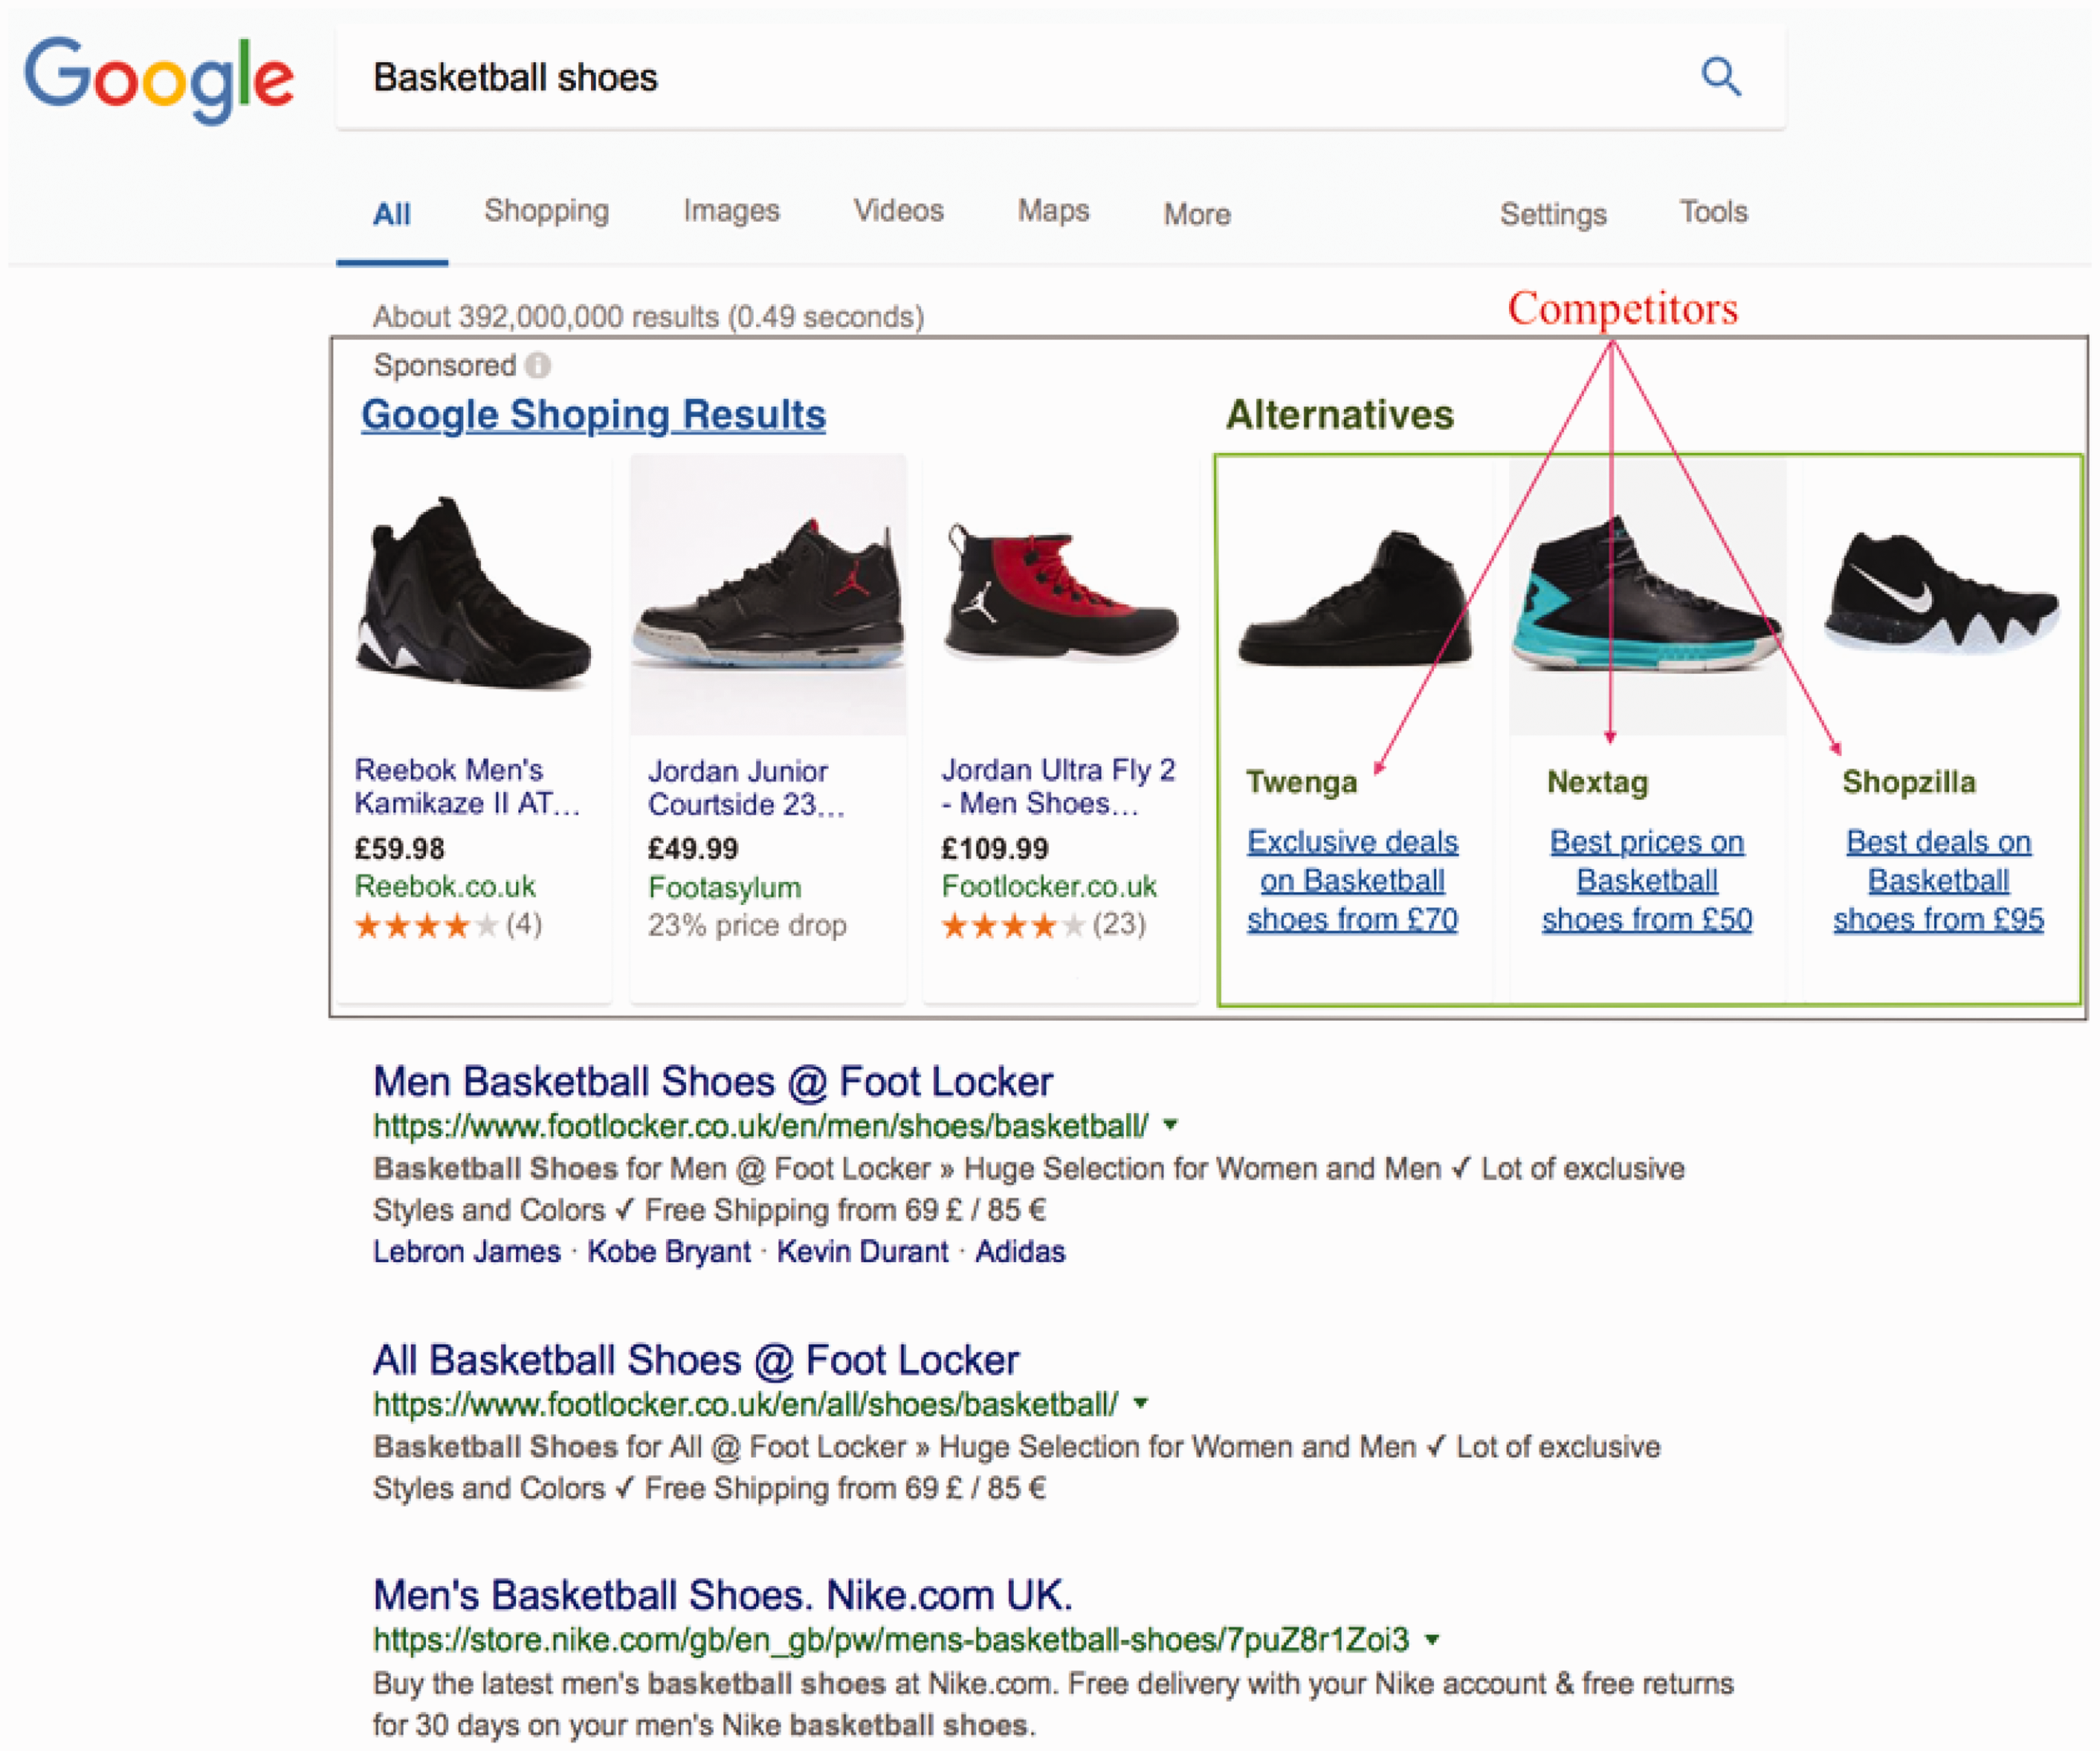
Task: Expand the footlocker men URL dropdown arrow
Action: tap(1171, 1125)
